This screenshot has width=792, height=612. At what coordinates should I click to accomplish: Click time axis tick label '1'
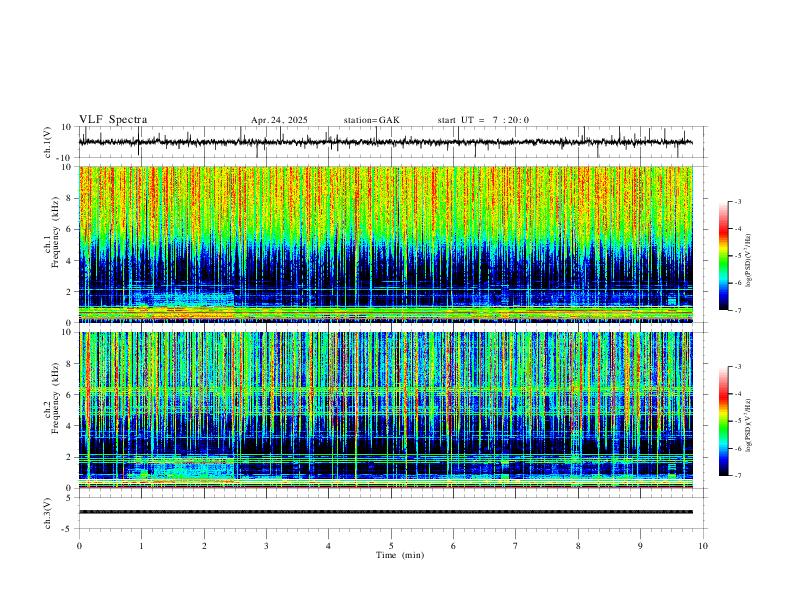tap(141, 546)
